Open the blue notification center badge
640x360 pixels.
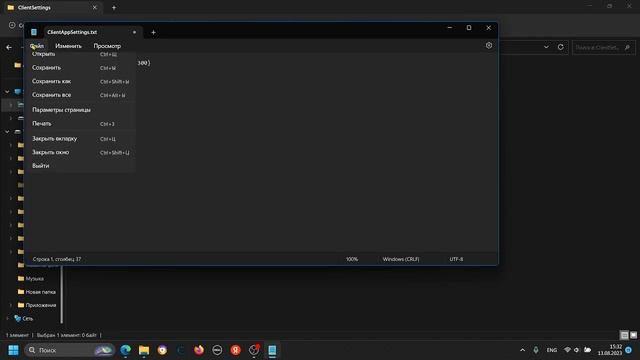click(629, 350)
